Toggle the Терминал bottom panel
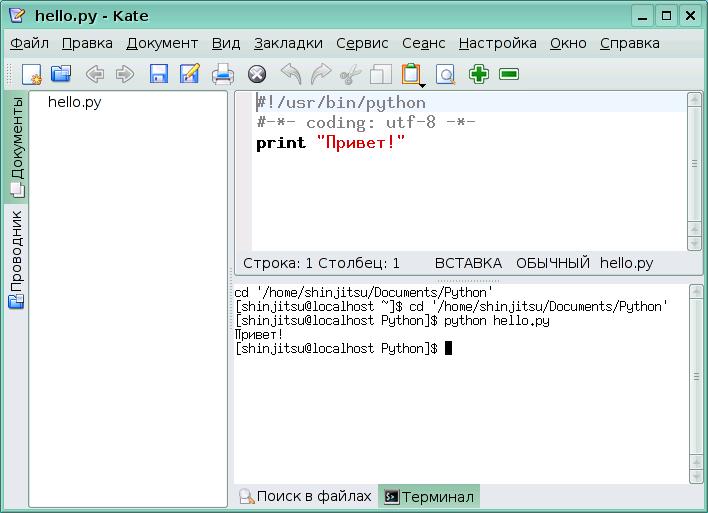The image size is (708, 513). click(429, 496)
